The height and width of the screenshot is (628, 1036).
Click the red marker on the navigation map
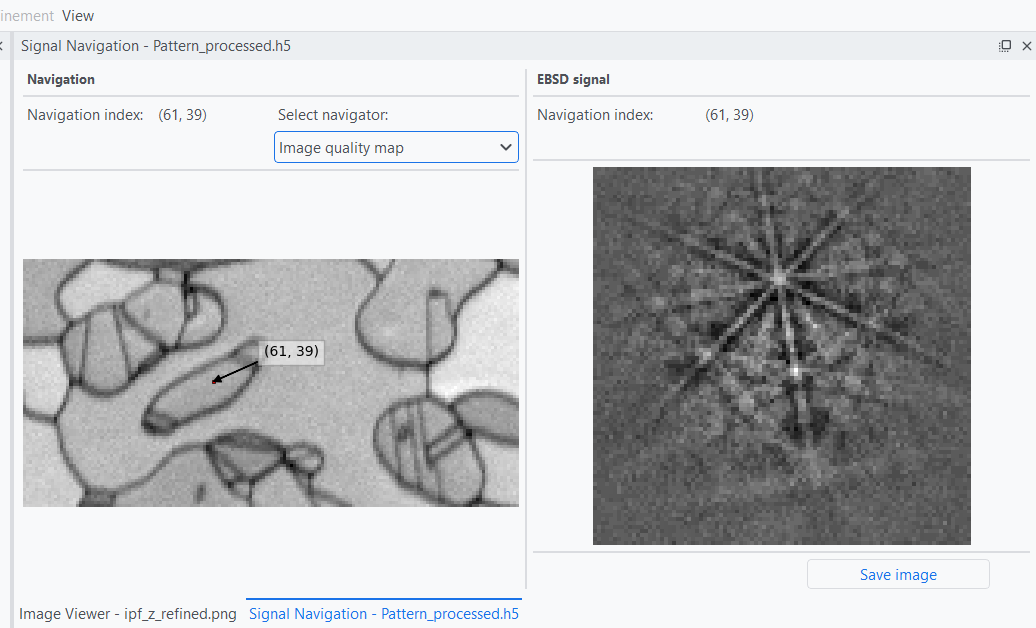[x=214, y=382]
